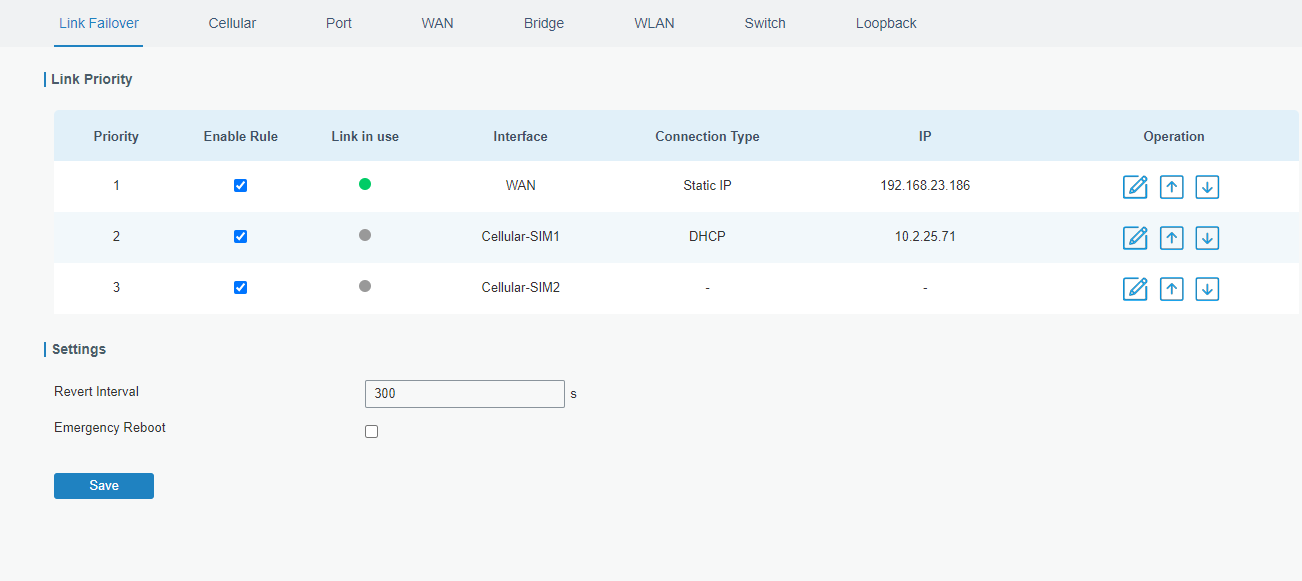
Task: Disable the WAN rule checkbox
Action: [x=240, y=186]
